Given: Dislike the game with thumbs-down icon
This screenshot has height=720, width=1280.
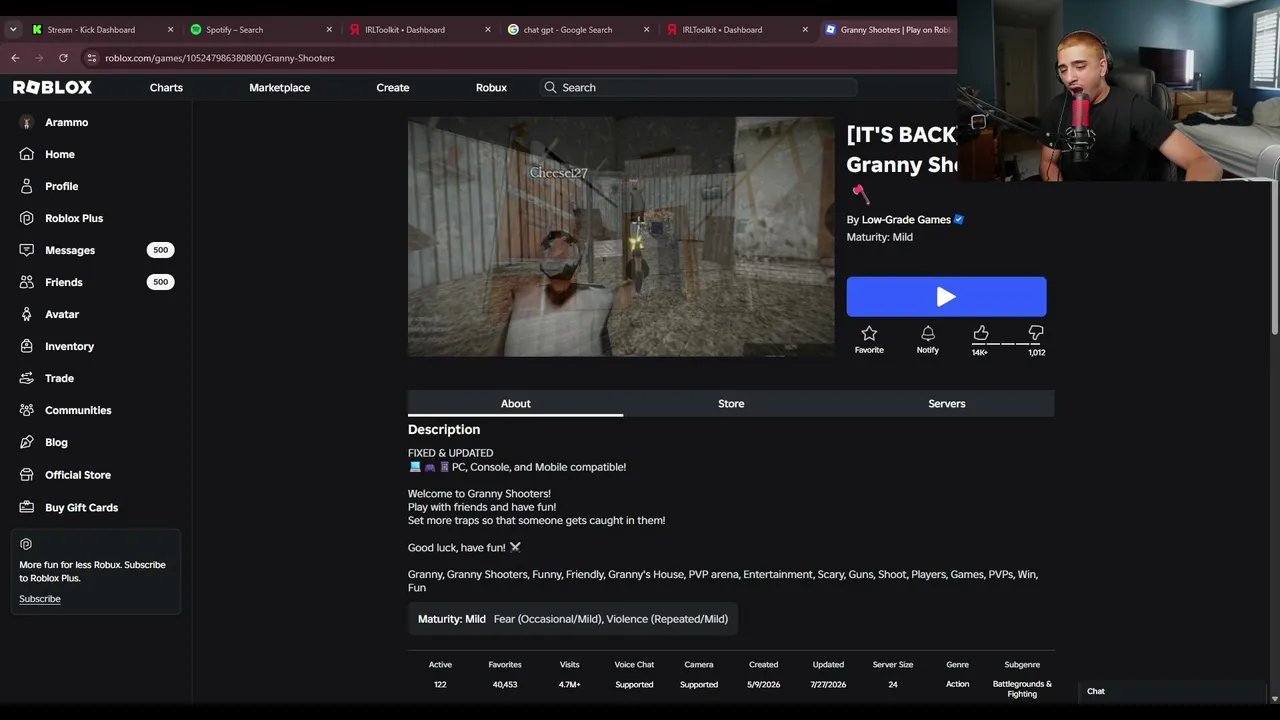Looking at the screenshot, I should coord(1036,333).
